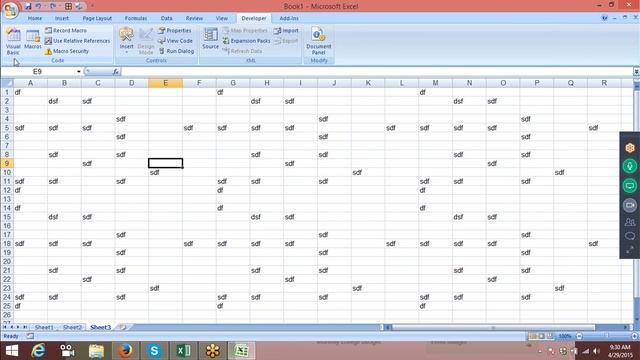The height and width of the screenshot is (360, 640).
Task: Click the Insert Function fx button
Action: (116, 72)
